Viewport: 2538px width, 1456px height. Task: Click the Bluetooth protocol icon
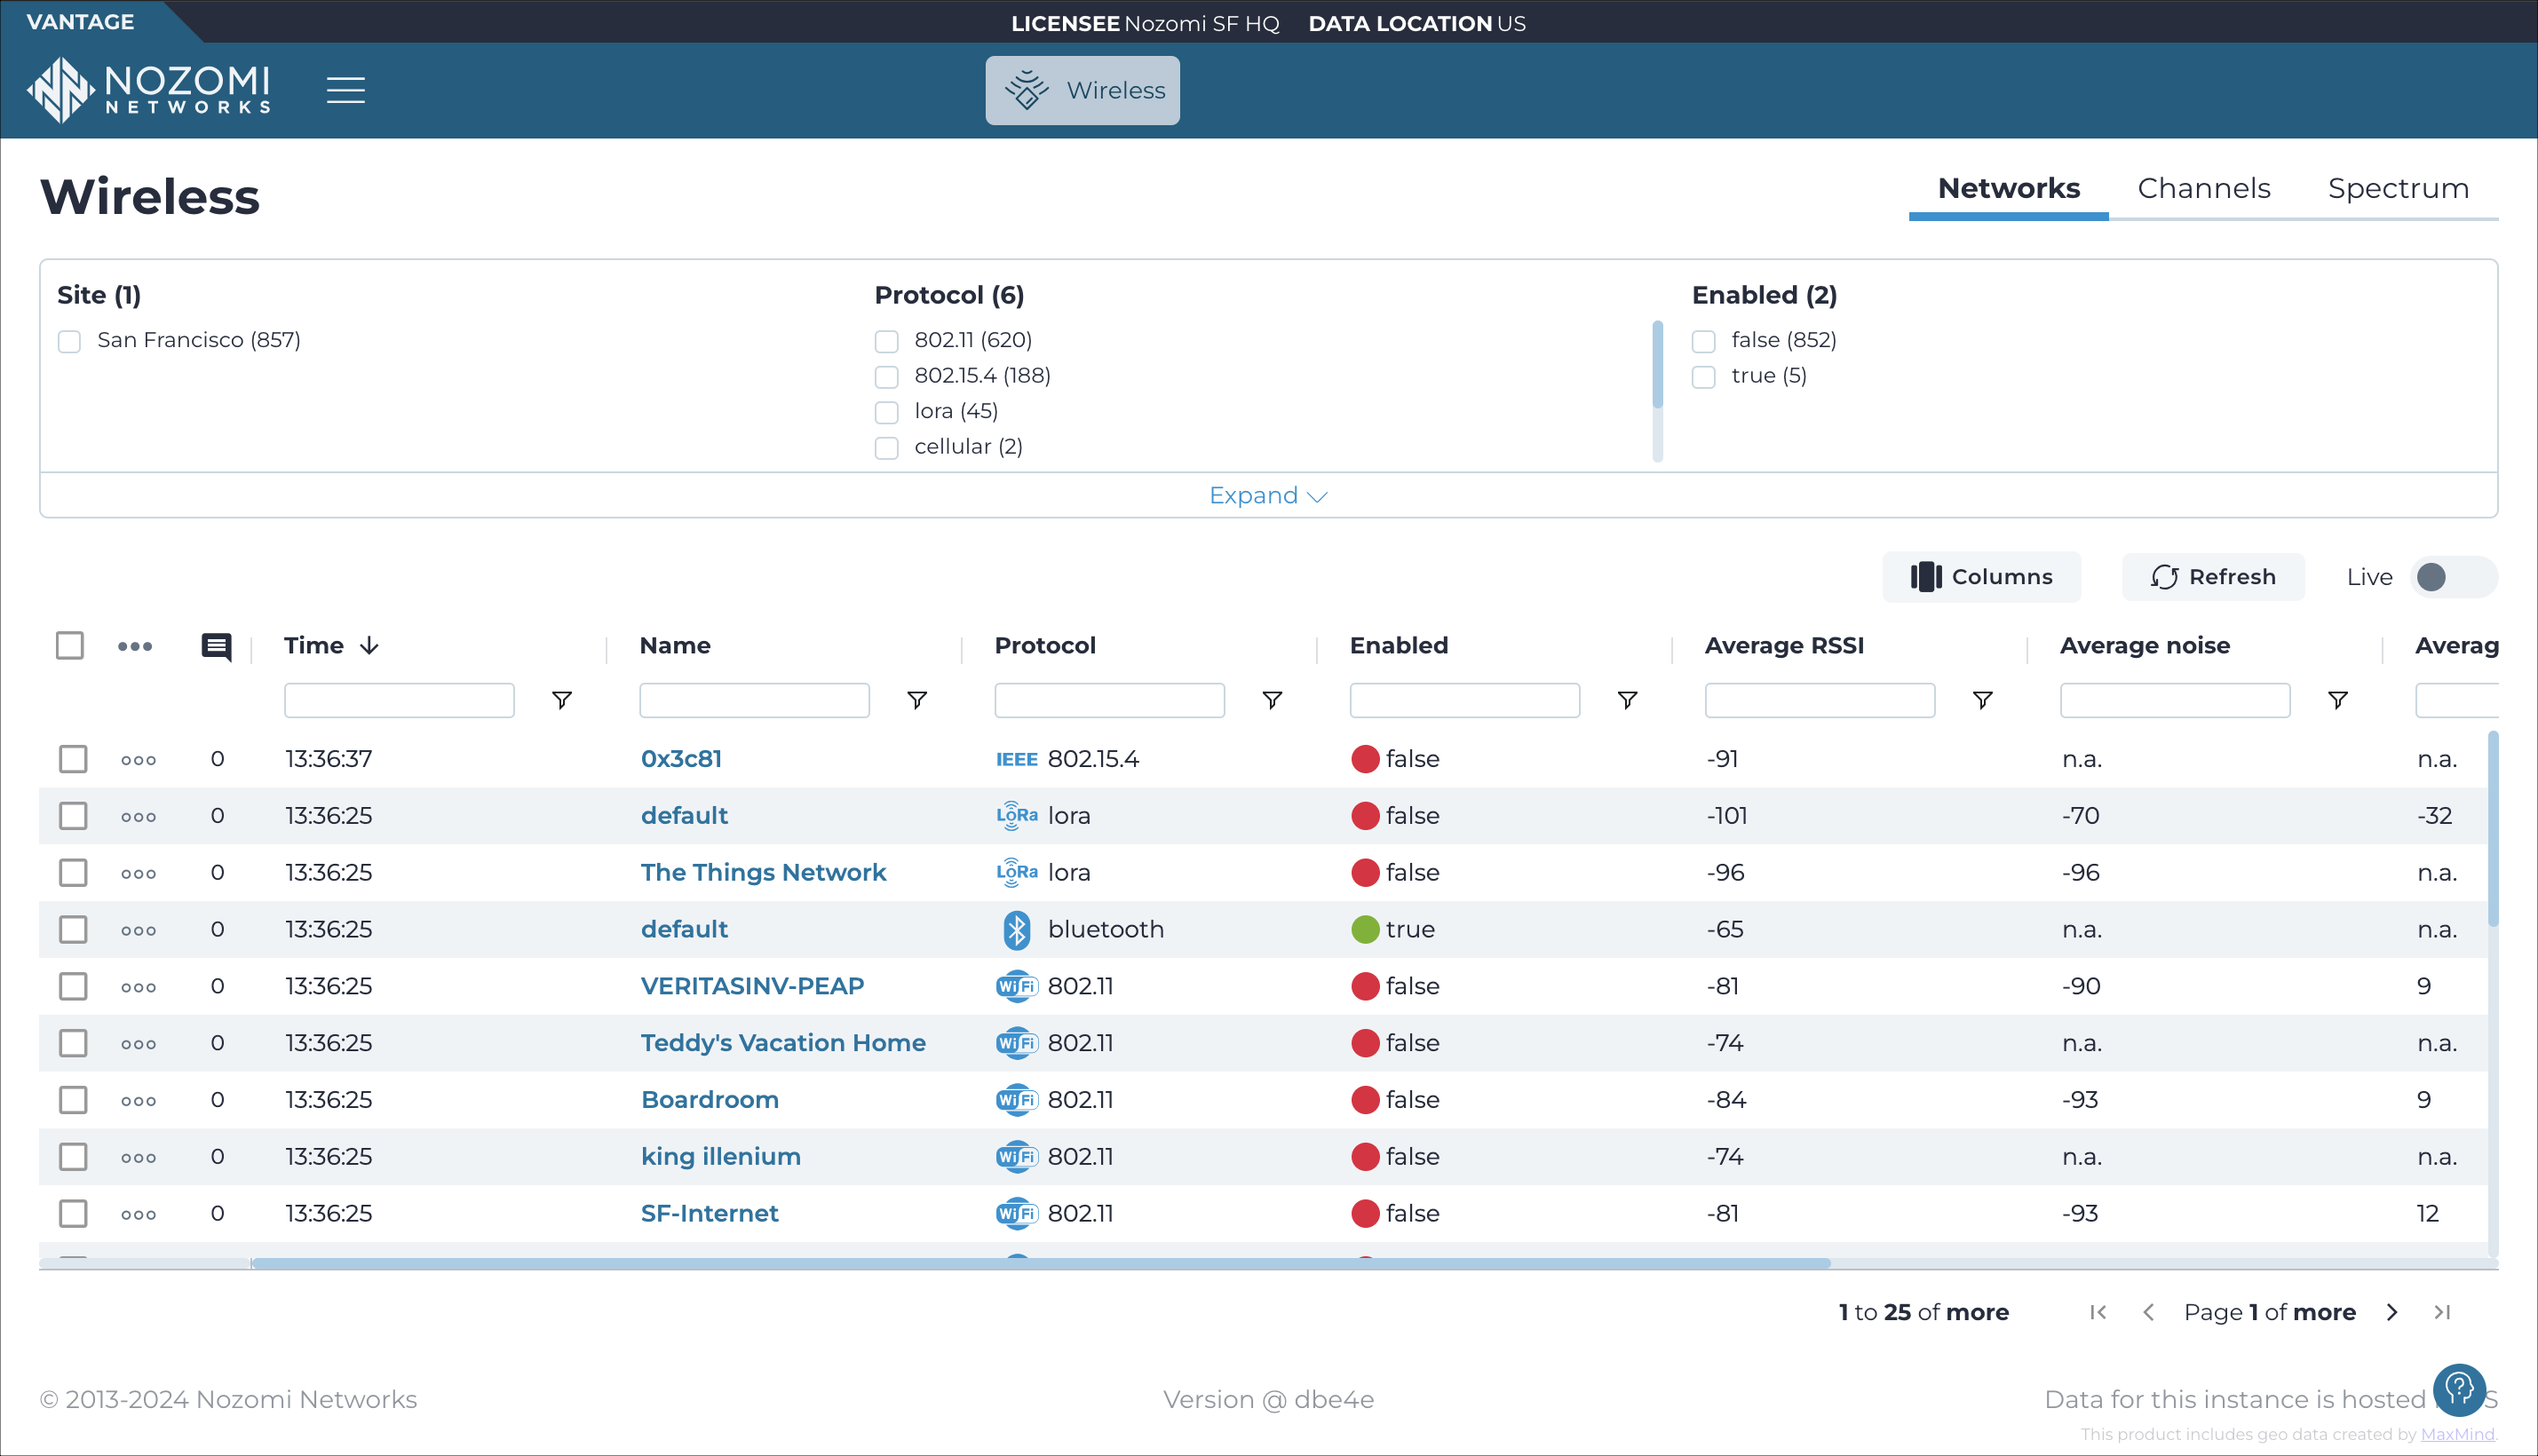click(1016, 930)
